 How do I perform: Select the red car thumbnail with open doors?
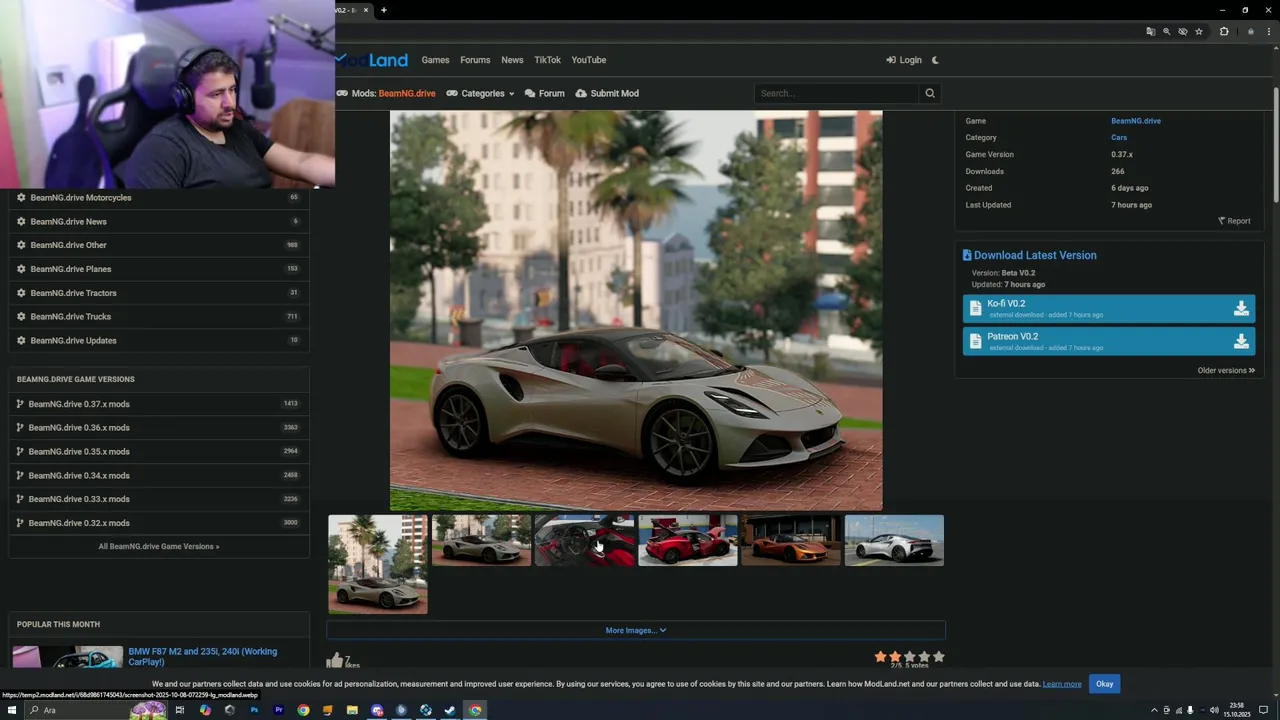tap(688, 540)
